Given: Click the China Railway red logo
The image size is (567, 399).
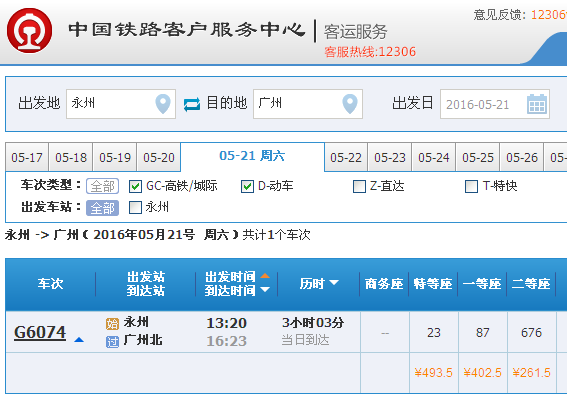Looking at the screenshot, I should (x=29, y=31).
